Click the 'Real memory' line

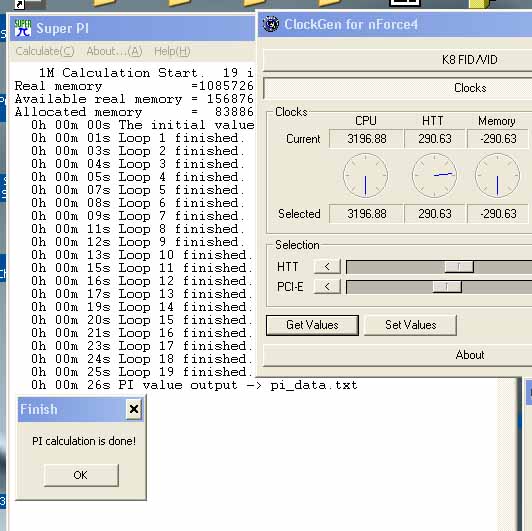click(x=134, y=86)
